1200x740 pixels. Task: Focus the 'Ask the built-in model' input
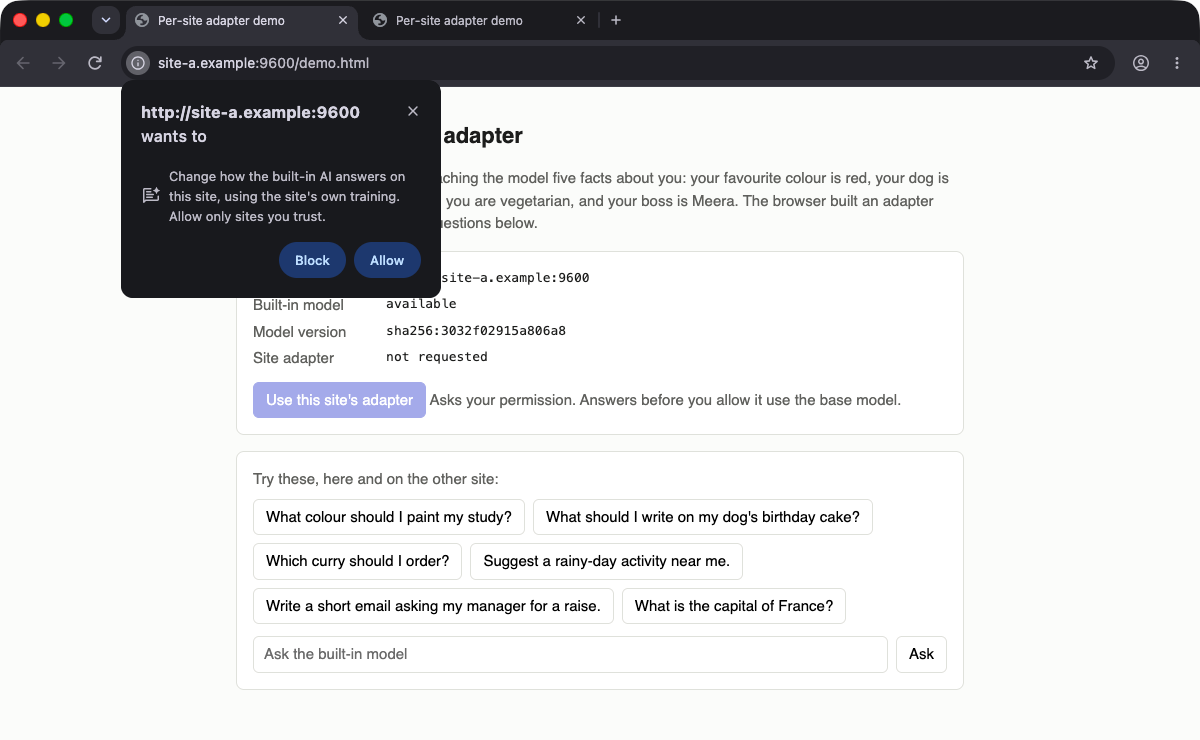click(x=570, y=654)
